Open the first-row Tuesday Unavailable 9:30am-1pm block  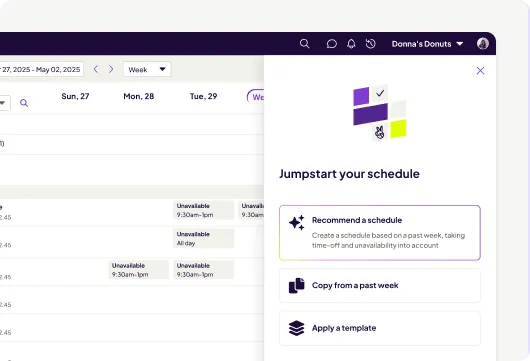click(203, 210)
